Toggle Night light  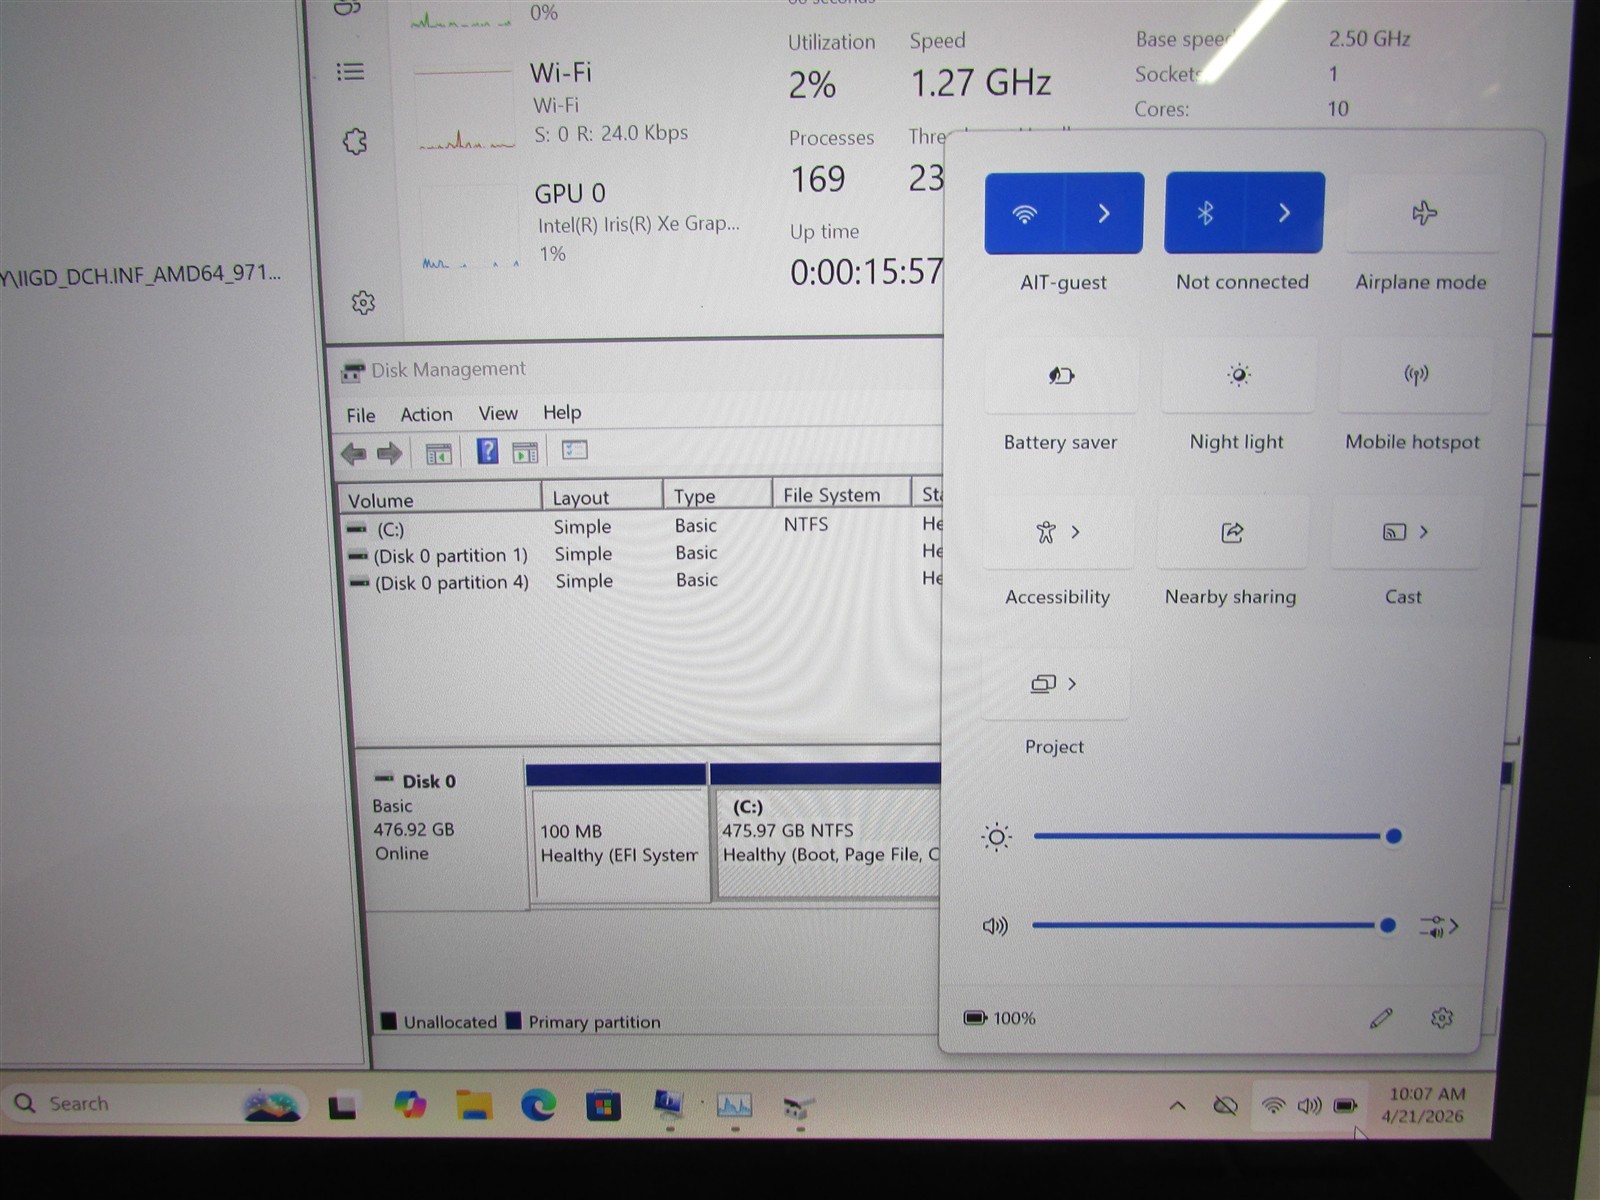[x=1238, y=375]
